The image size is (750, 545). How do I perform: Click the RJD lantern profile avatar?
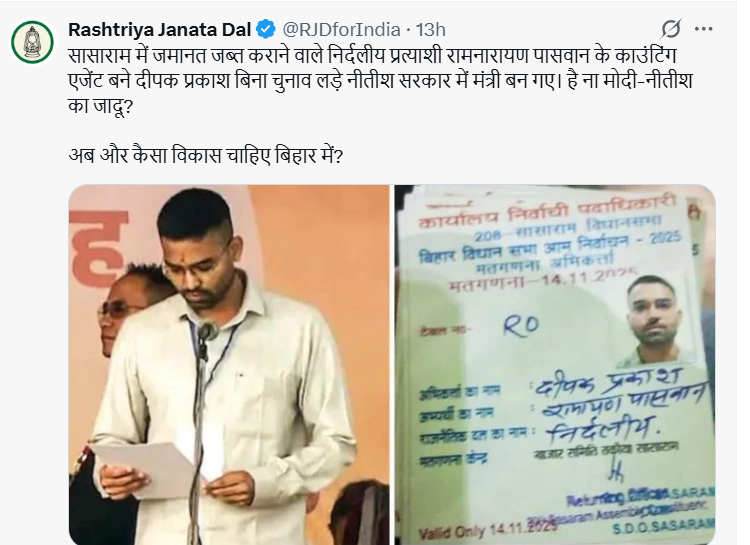pyautogui.click(x=32, y=42)
